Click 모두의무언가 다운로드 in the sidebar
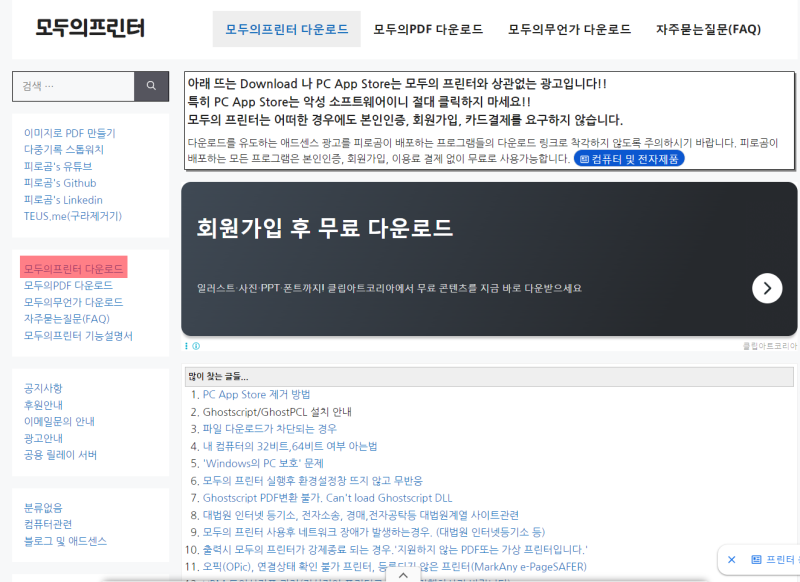This screenshot has width=800, height=582. (73, 302)
